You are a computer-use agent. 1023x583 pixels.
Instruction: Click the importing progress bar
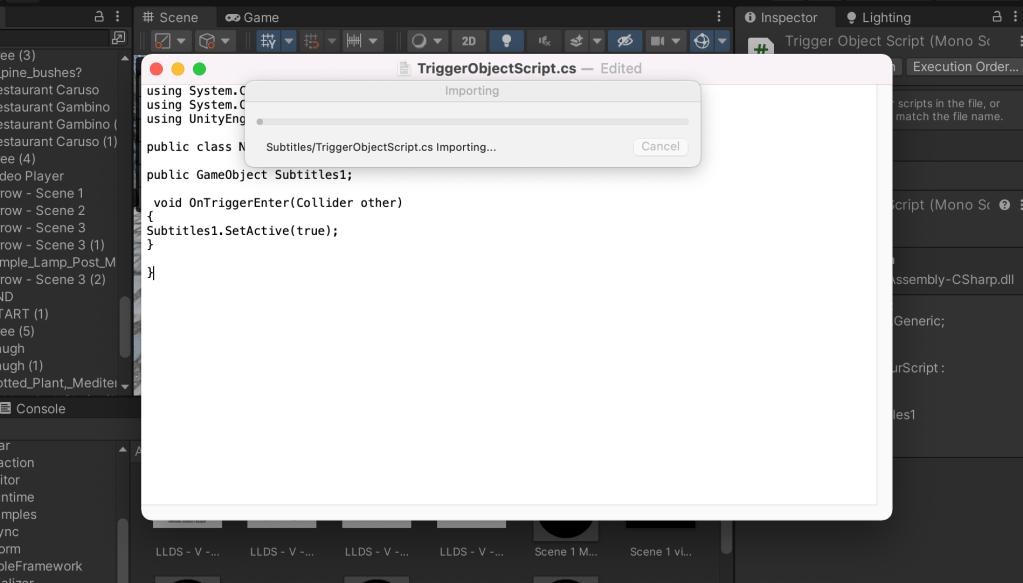tap(472, 121)
